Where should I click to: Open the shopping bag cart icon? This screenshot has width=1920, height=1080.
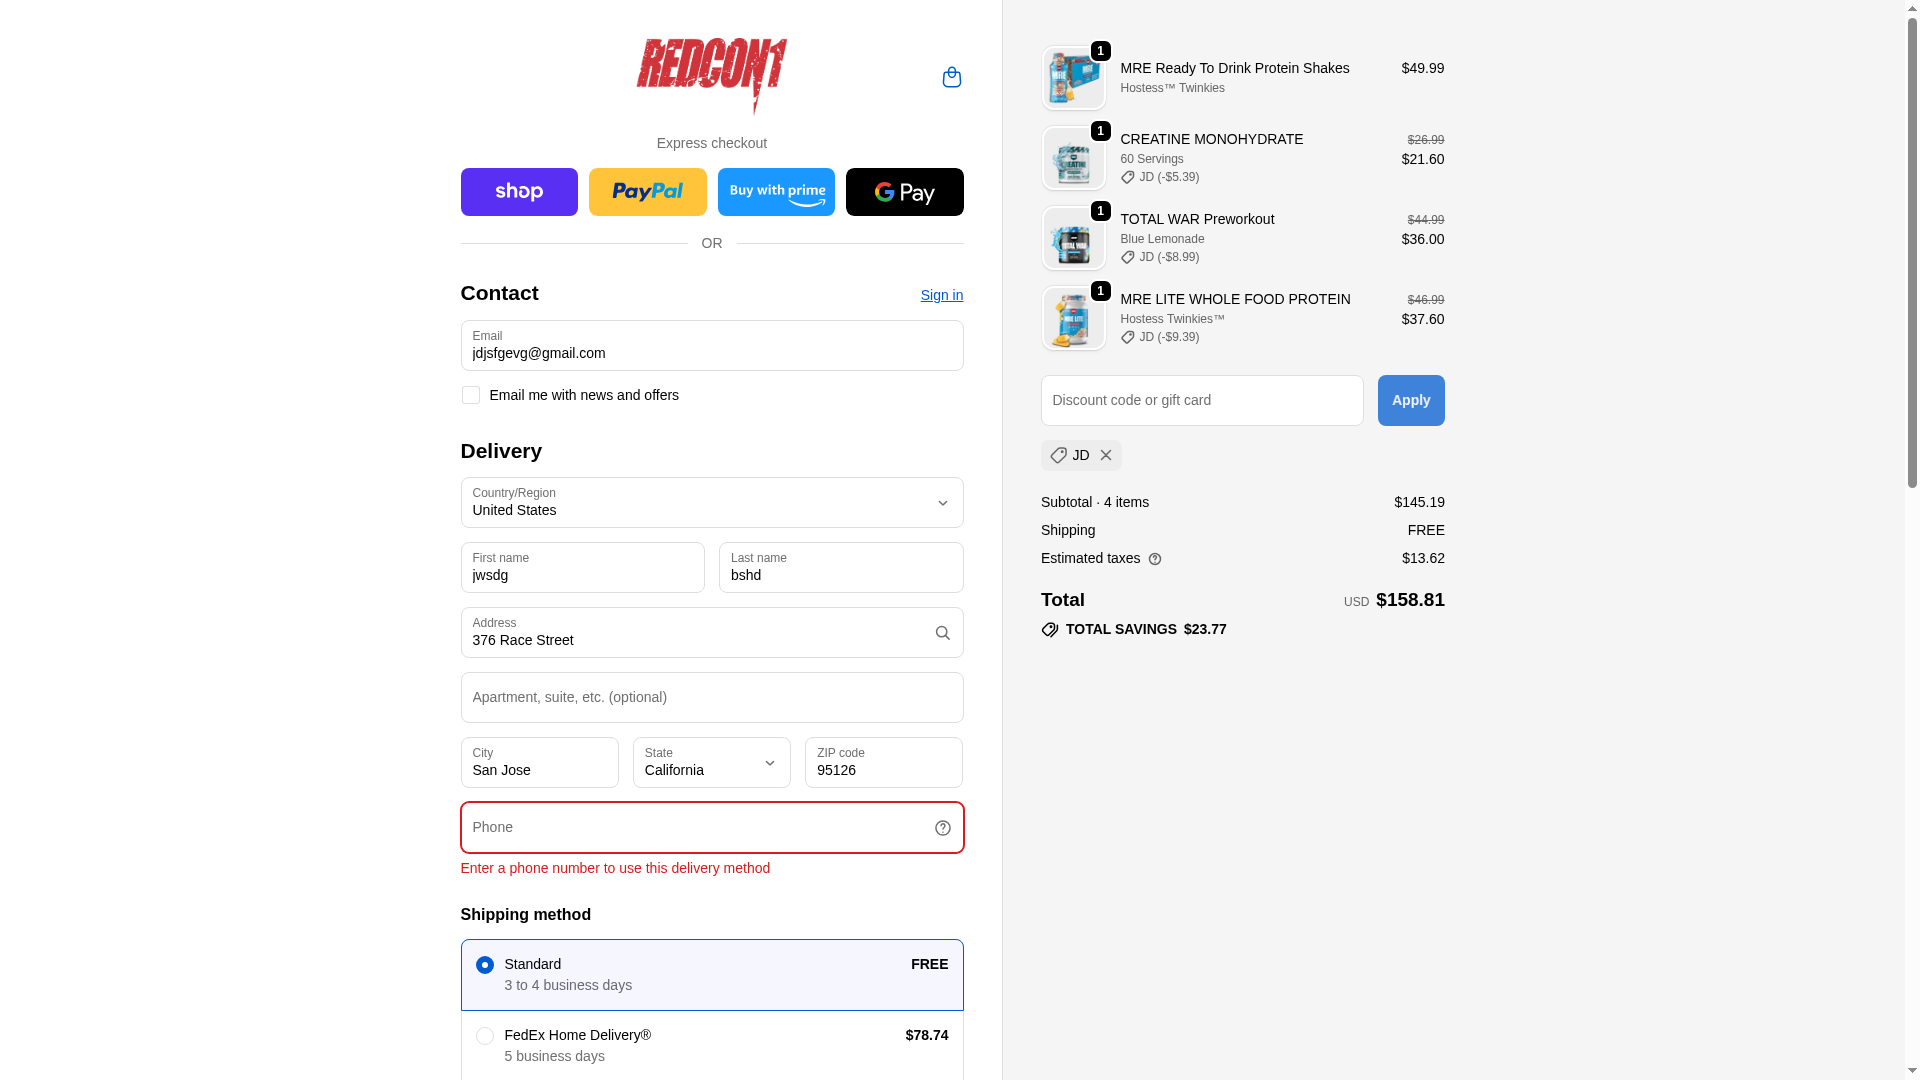(x=951, y=77)
